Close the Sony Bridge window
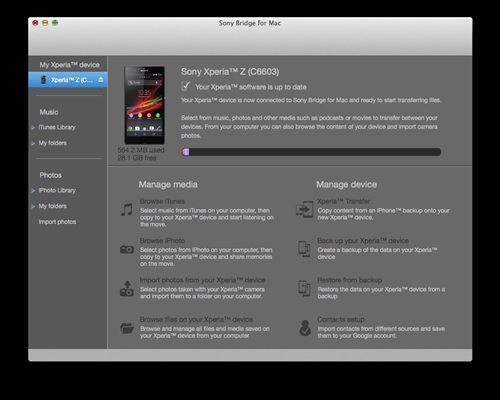 [x=35, y=23]
